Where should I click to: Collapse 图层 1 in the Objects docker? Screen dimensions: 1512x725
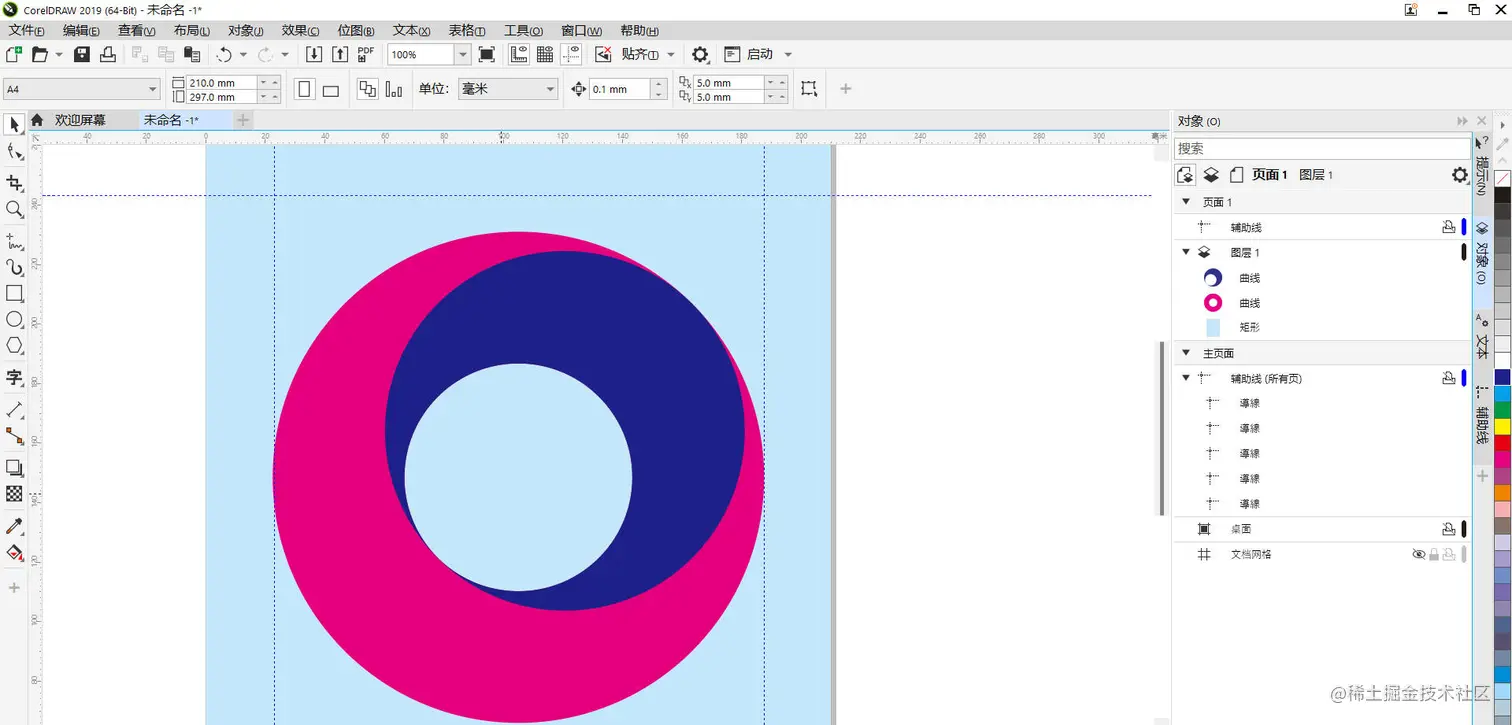tap(1185, 252)
